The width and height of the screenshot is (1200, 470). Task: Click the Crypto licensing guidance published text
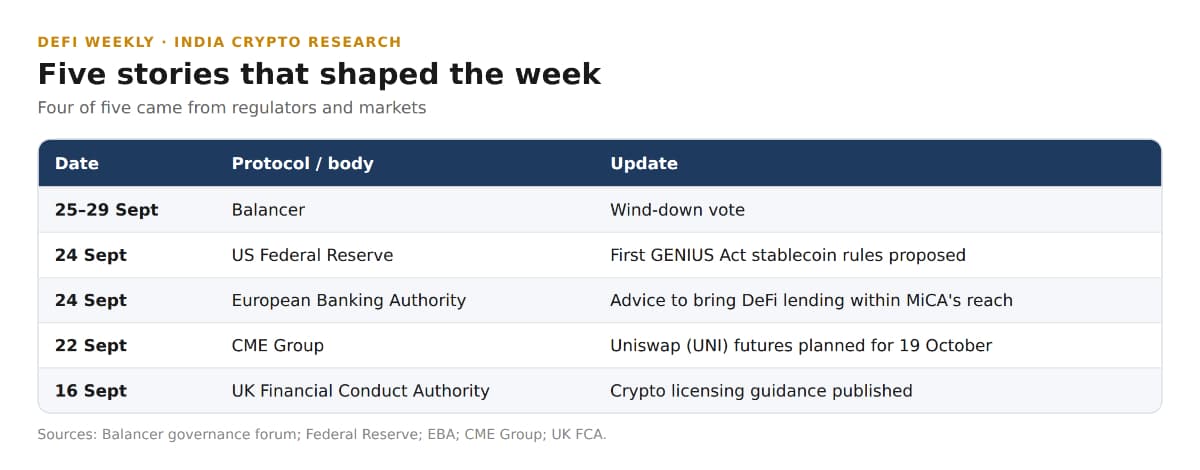[761, 390]
